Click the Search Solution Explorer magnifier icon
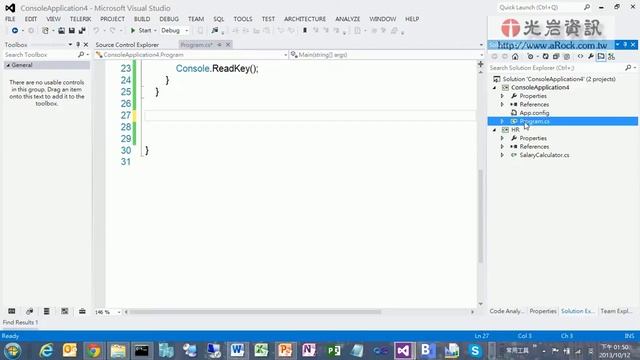The height and width of the screenshot is (360, 640). point(628,68)
